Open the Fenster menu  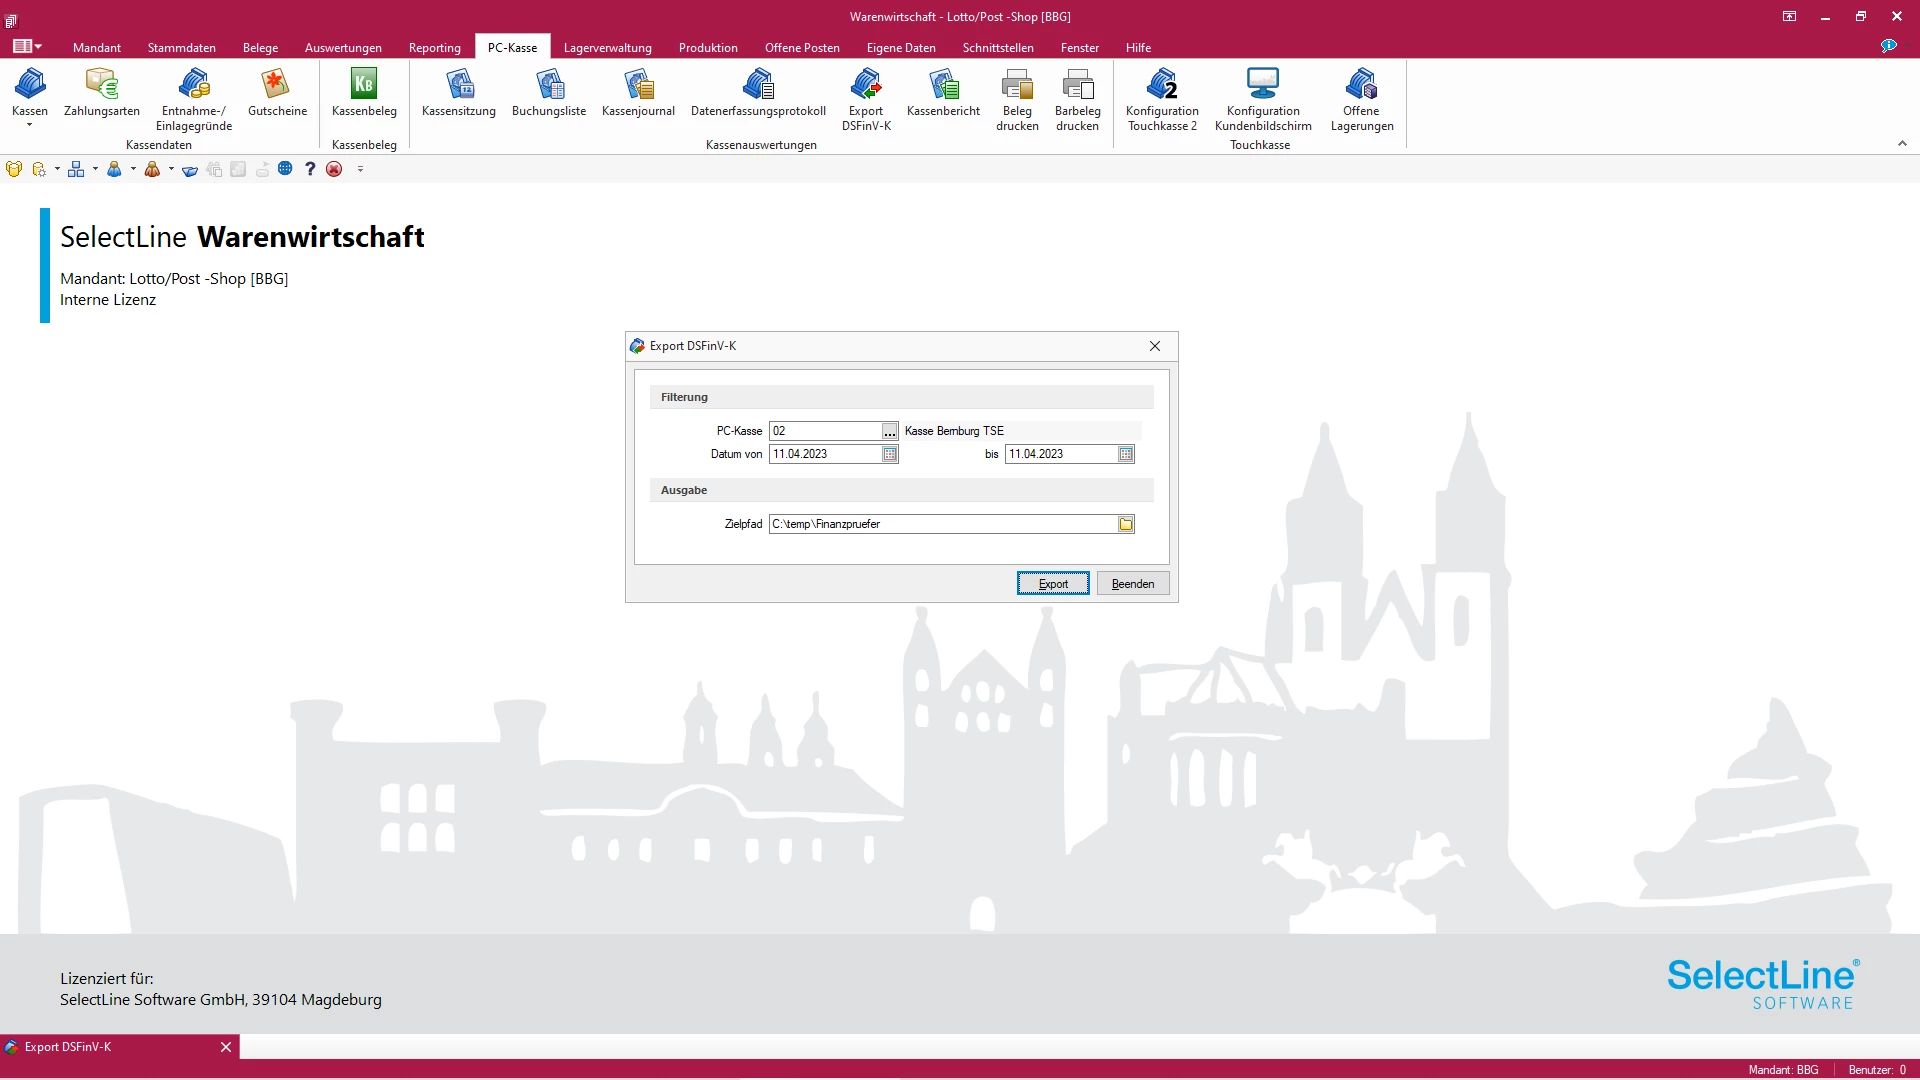click(x=1080, y=47)
